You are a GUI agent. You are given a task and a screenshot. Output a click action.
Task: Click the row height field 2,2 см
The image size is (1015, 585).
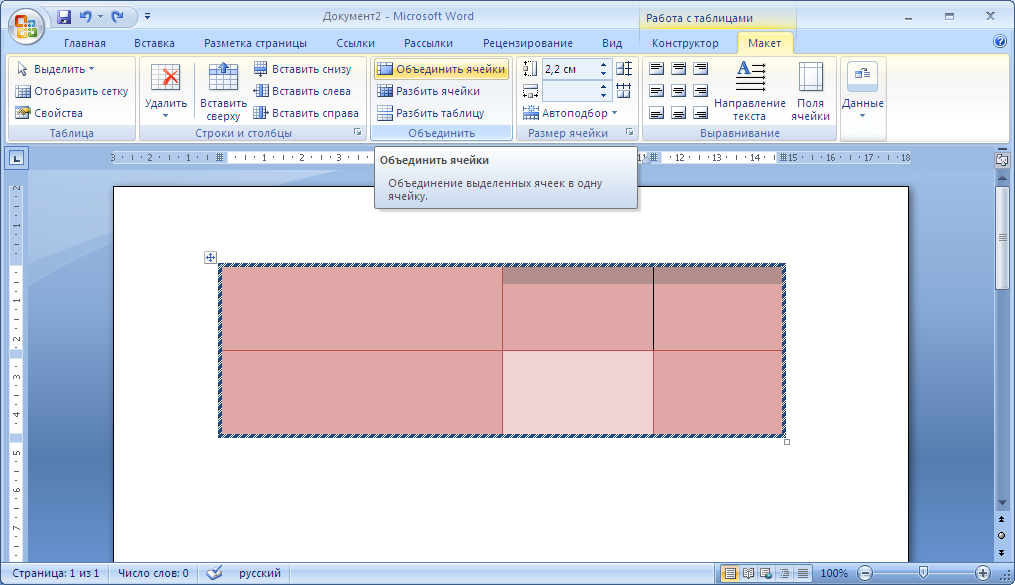[570, 69]
